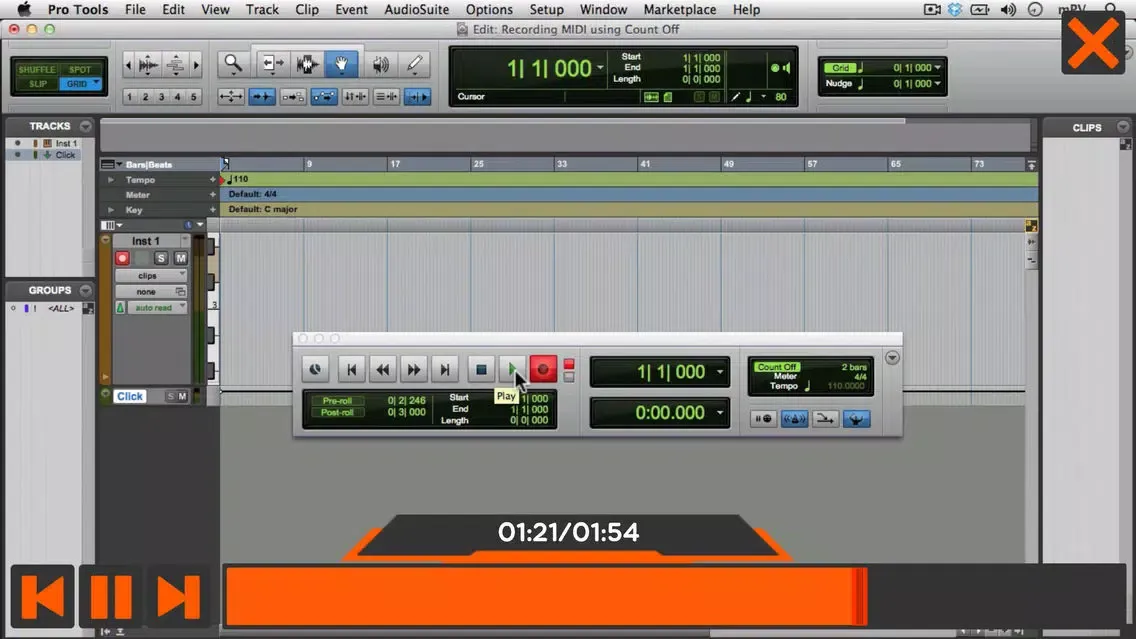Open the AudioSuite menu
The width and height of the screenshot is (1136, 639).
coord(417,9)
